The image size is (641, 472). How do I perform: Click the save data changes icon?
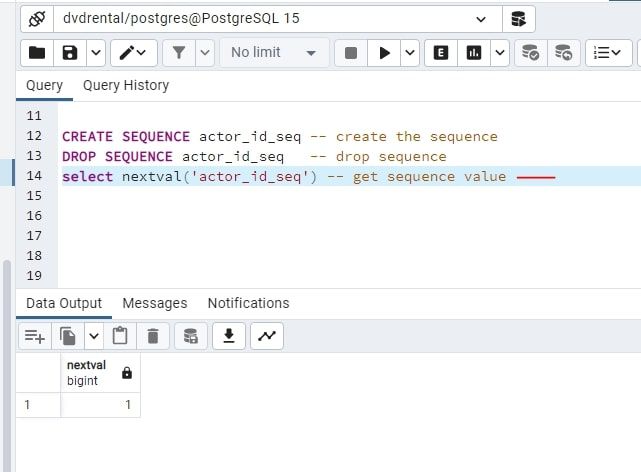pyautogui.click(x=191, y=336)
